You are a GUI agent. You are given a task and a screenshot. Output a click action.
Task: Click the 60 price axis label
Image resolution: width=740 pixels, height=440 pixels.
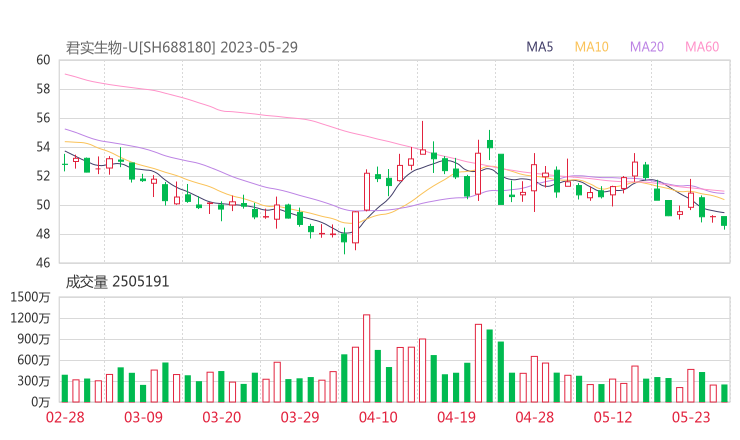point(43,60)
